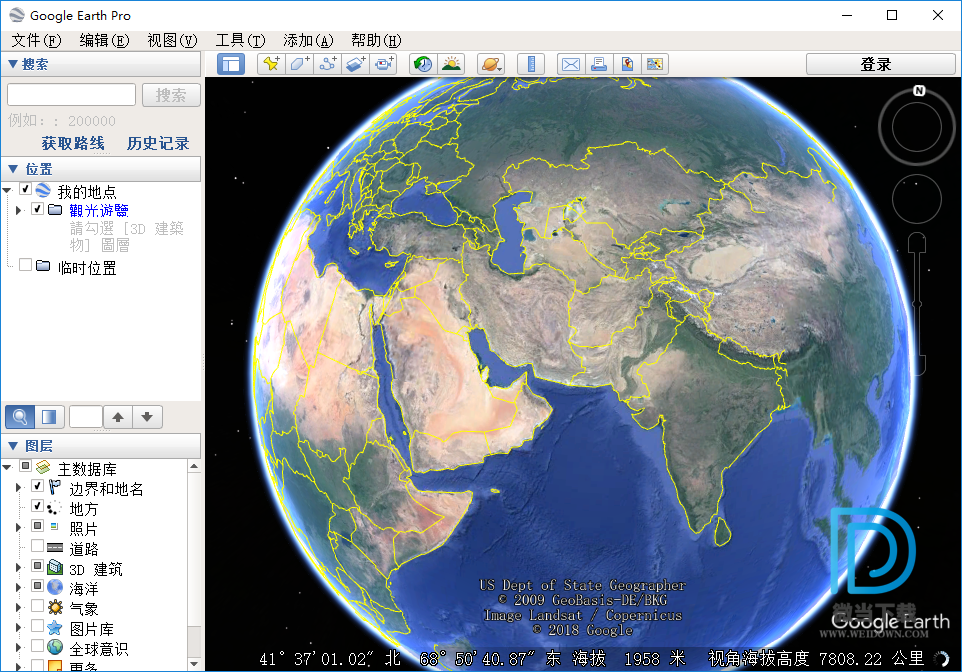Click in the search input field
This screenshot has width=962, height=672.
71,95
